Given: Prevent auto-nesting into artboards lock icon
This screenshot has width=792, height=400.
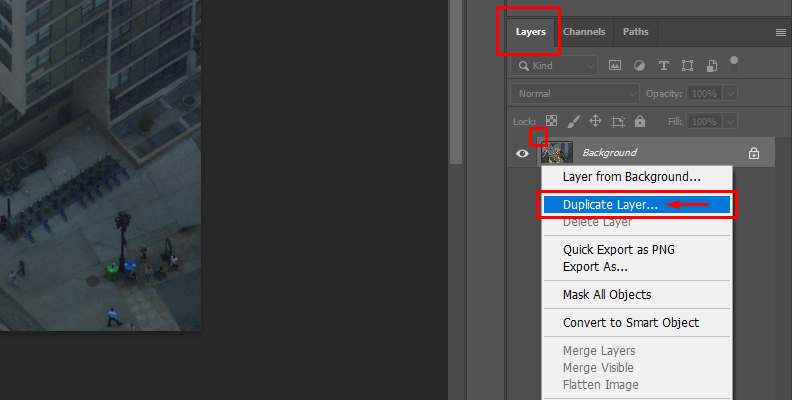Looking at the screenshot, I should (x=618, y=121).
